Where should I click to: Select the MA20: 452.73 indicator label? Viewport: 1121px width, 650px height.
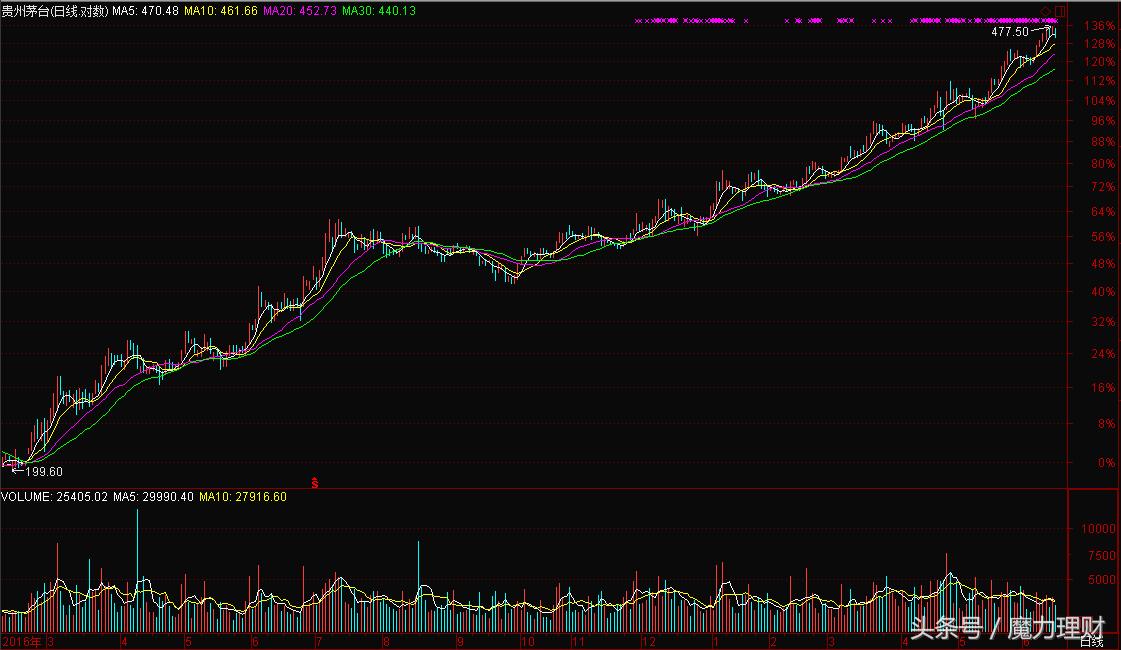point(300,11)
